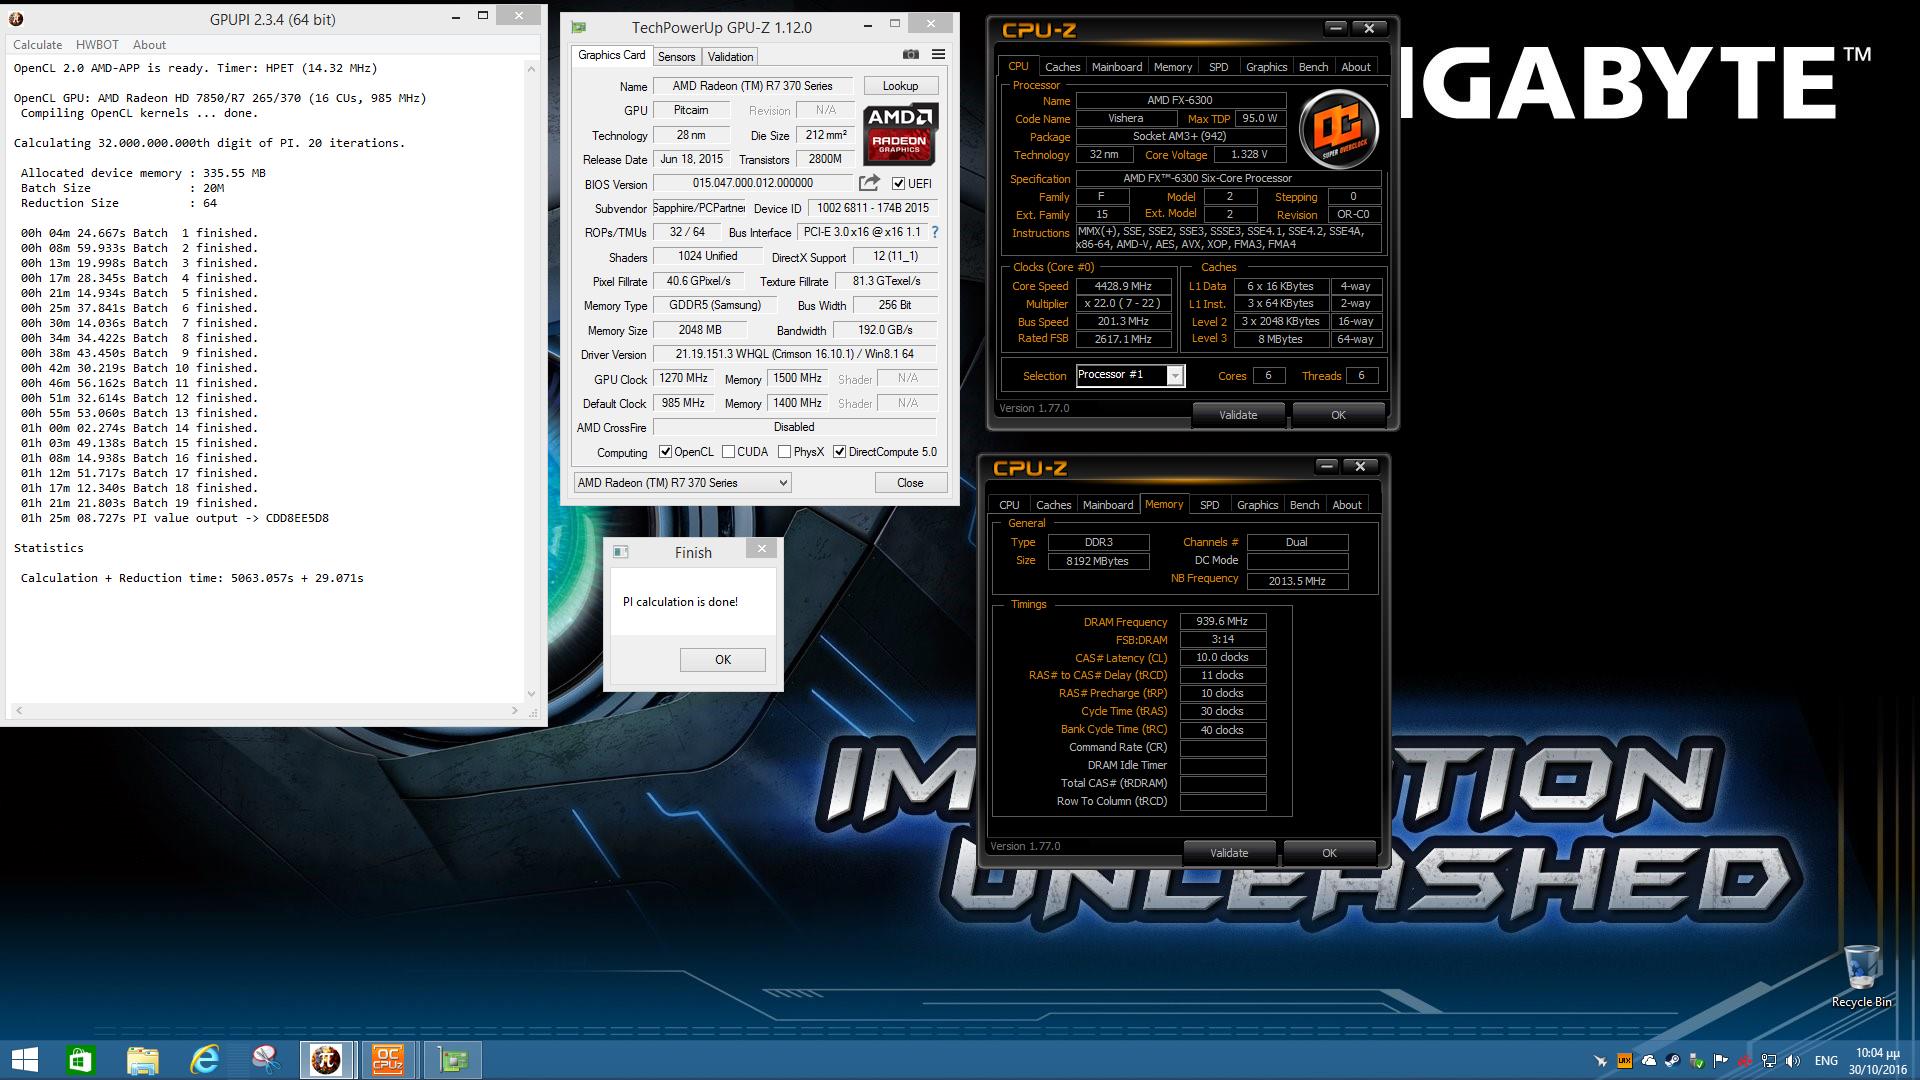Click the red dots tray icon
The image size is (1920, 1080).
[1744, 1061]
